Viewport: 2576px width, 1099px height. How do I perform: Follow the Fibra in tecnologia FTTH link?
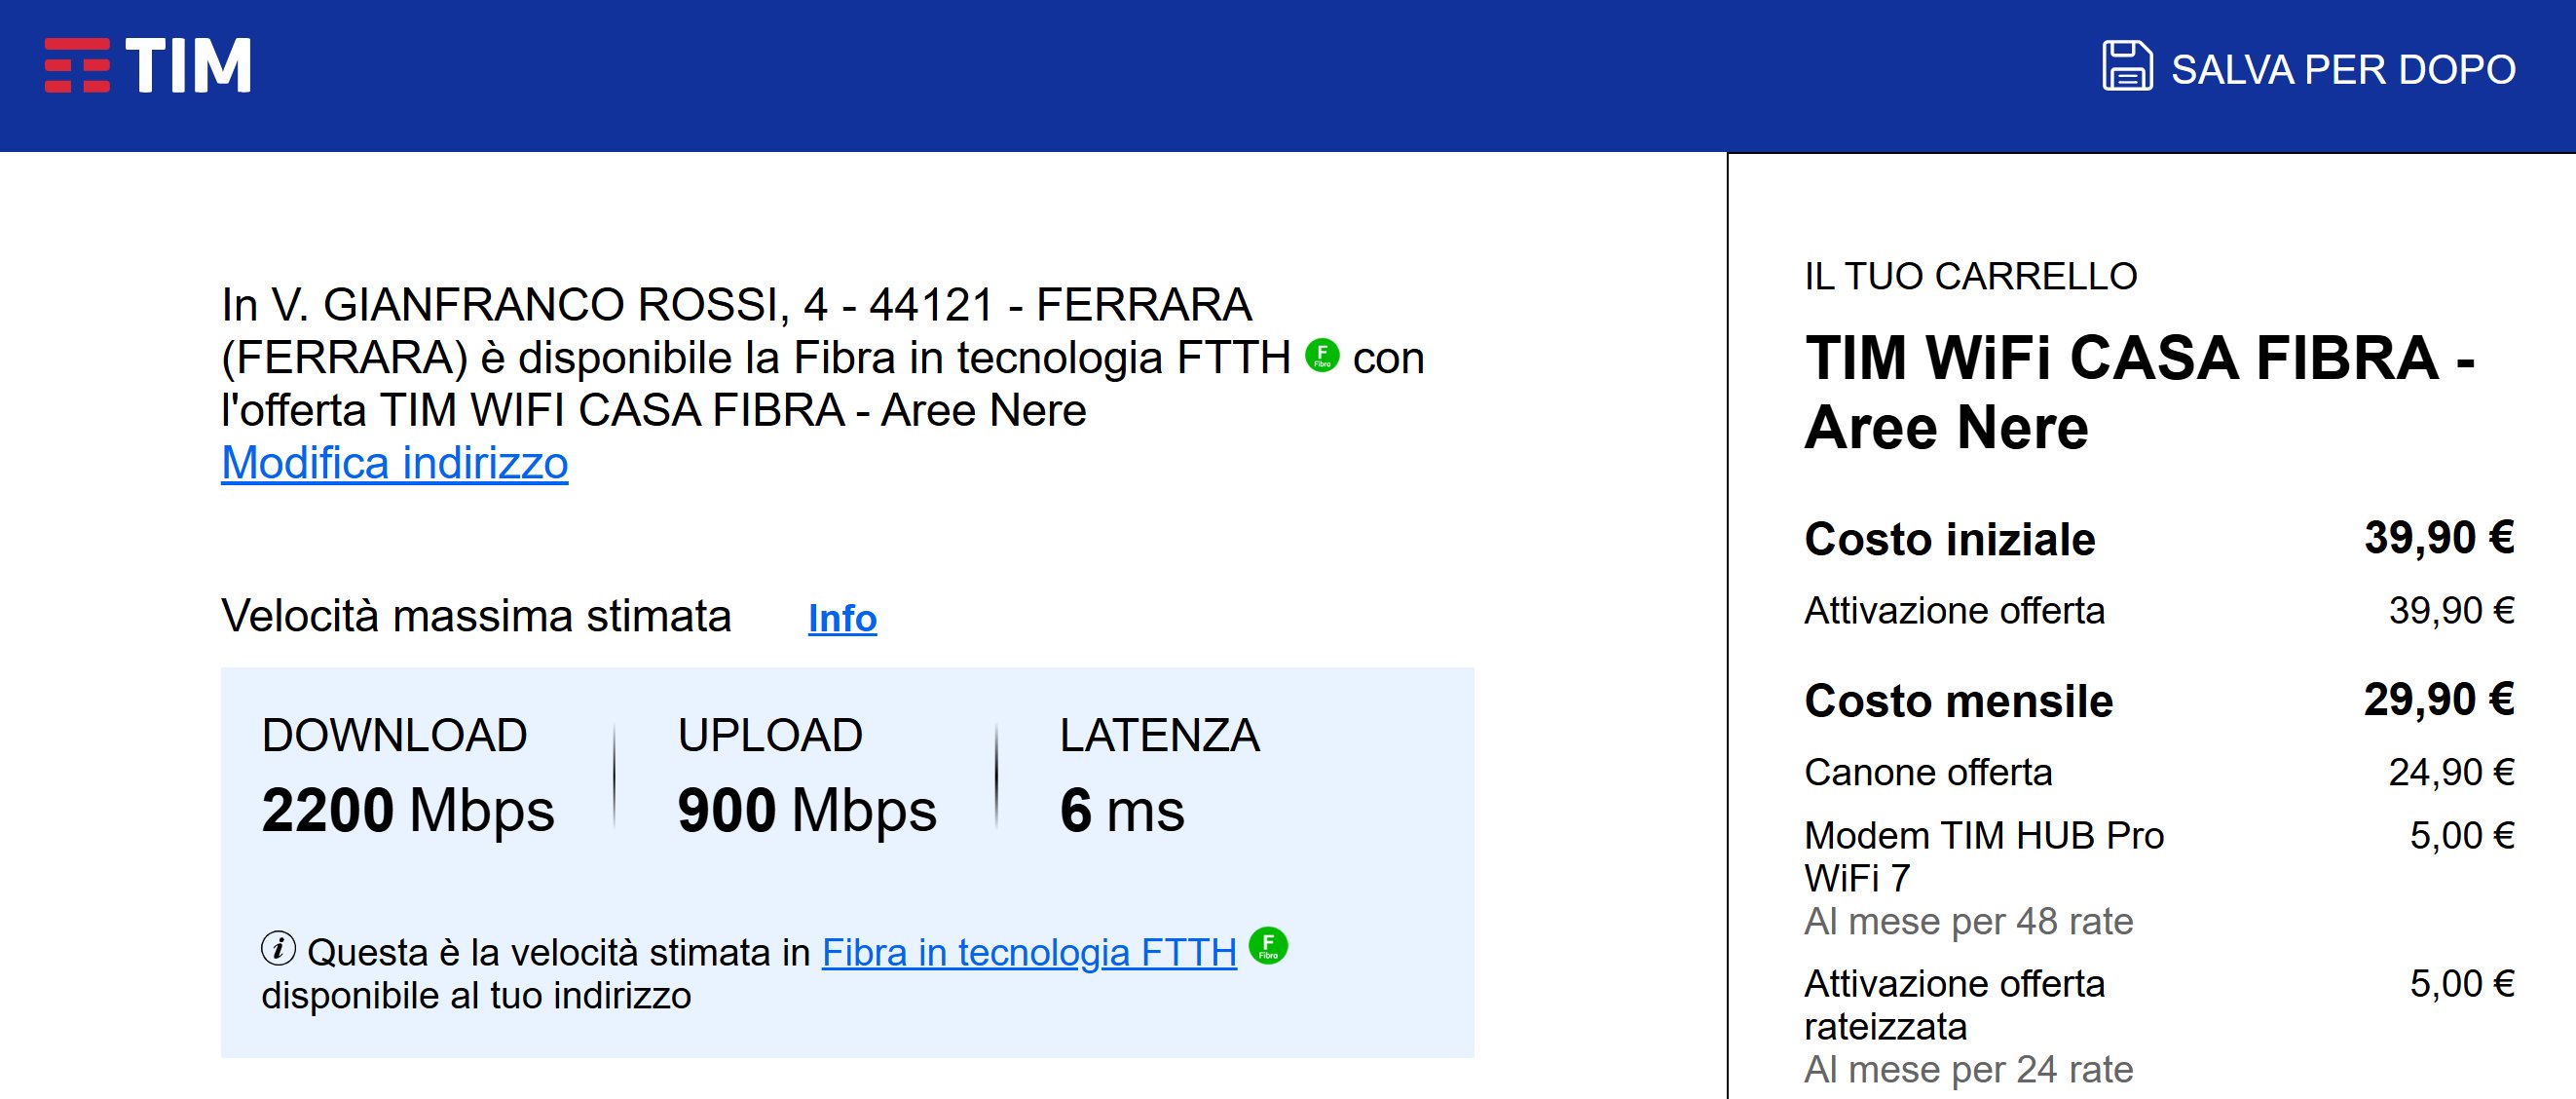point(1028,952)
